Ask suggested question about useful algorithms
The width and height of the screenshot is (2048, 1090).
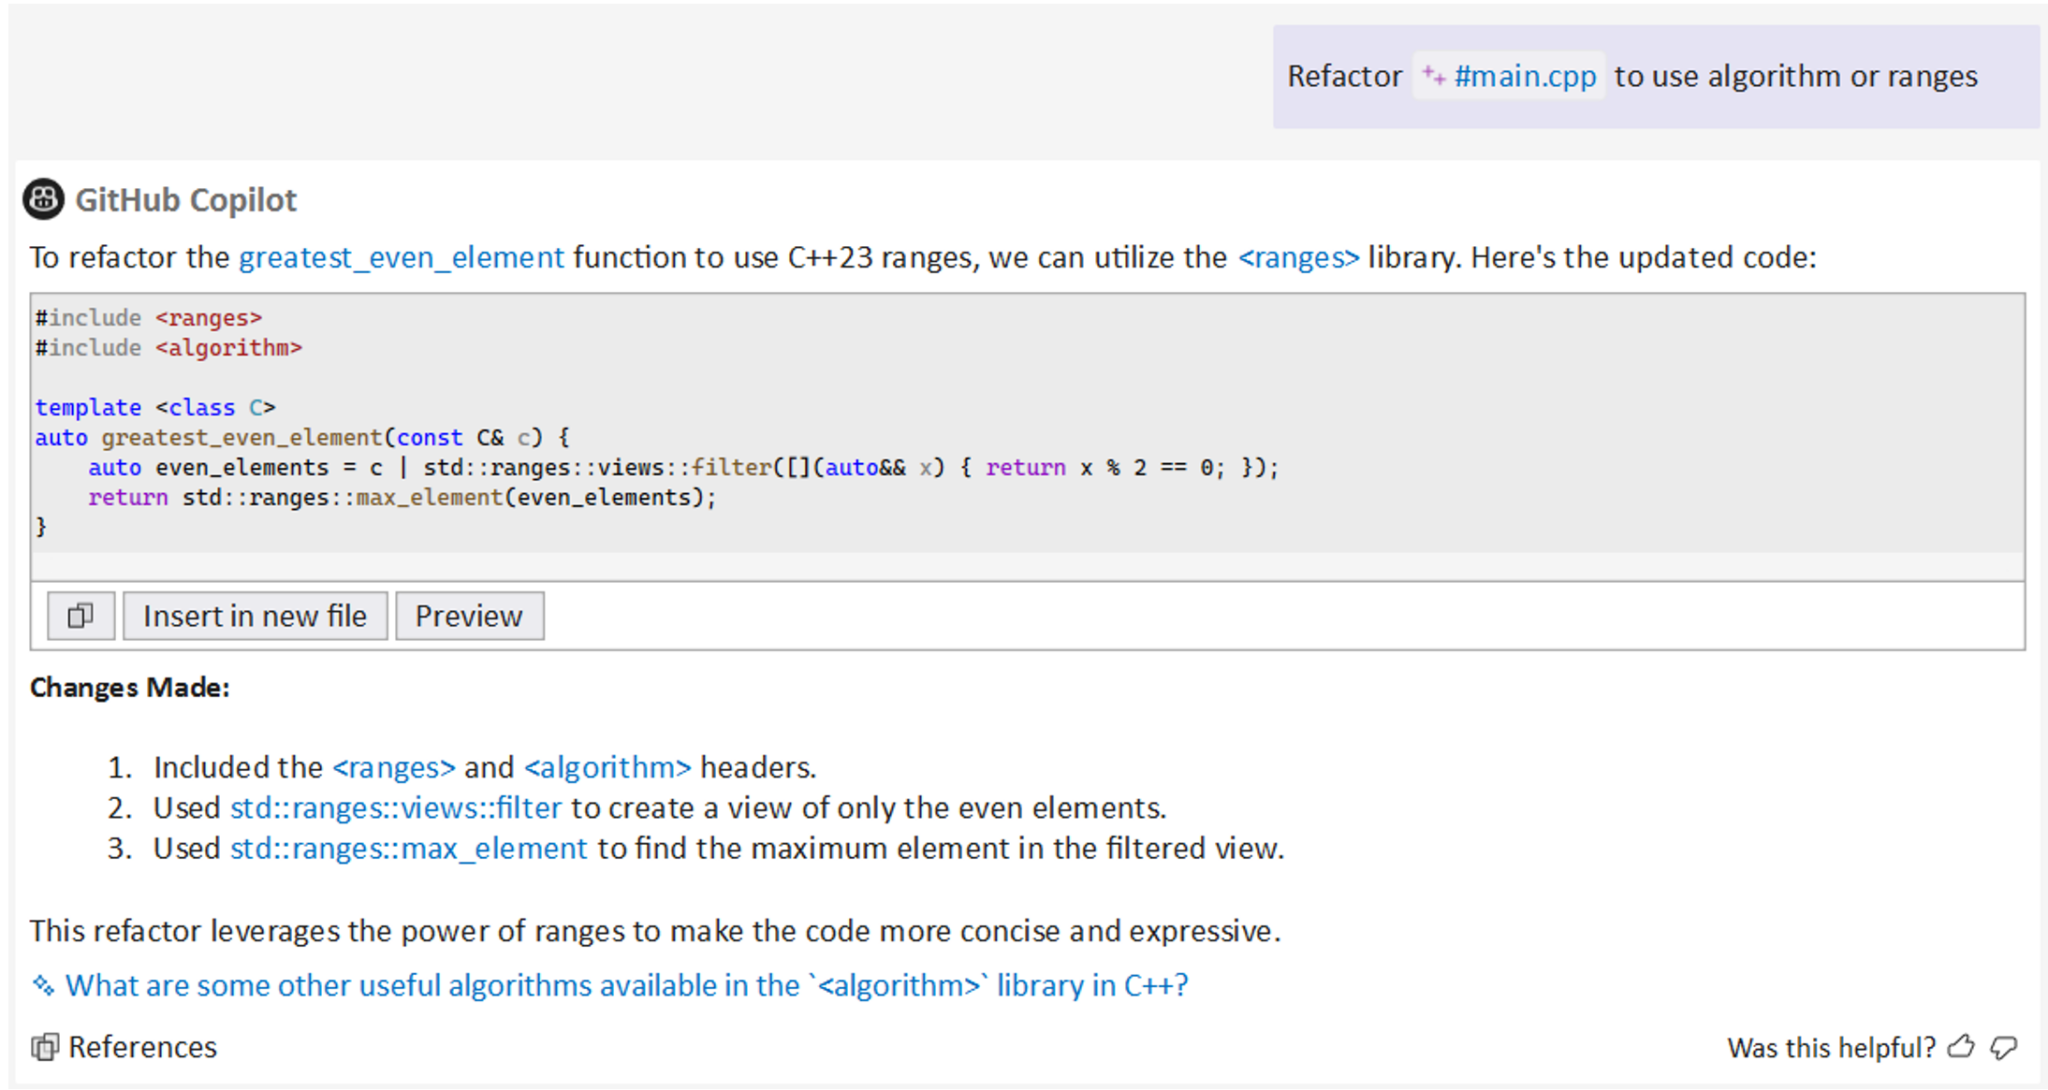point(627,985)
